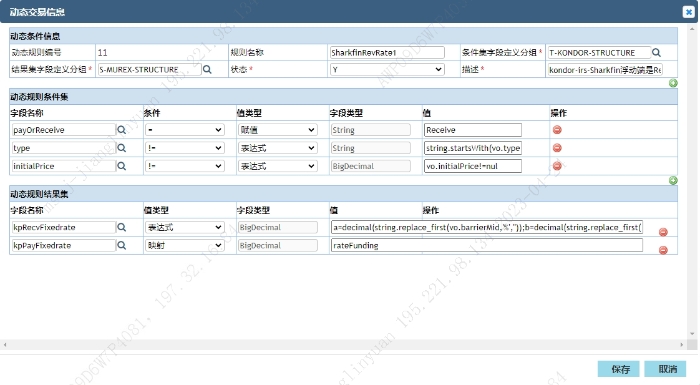The height and width of the screenshot is (385, 700).
Task: Delete the payOrReceive condition row
Action: click(557, 130)
